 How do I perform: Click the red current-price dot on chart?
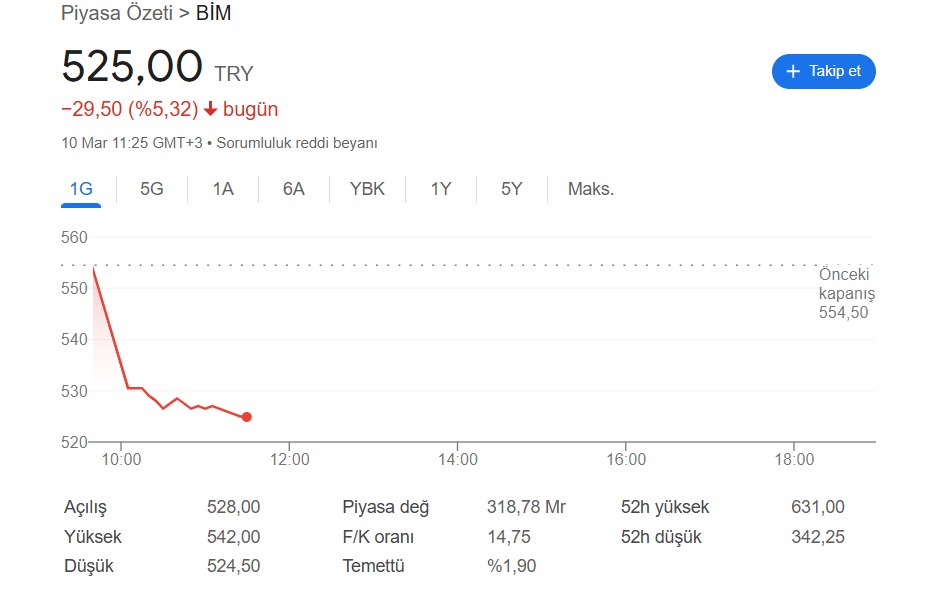click(x=247, y=417)
